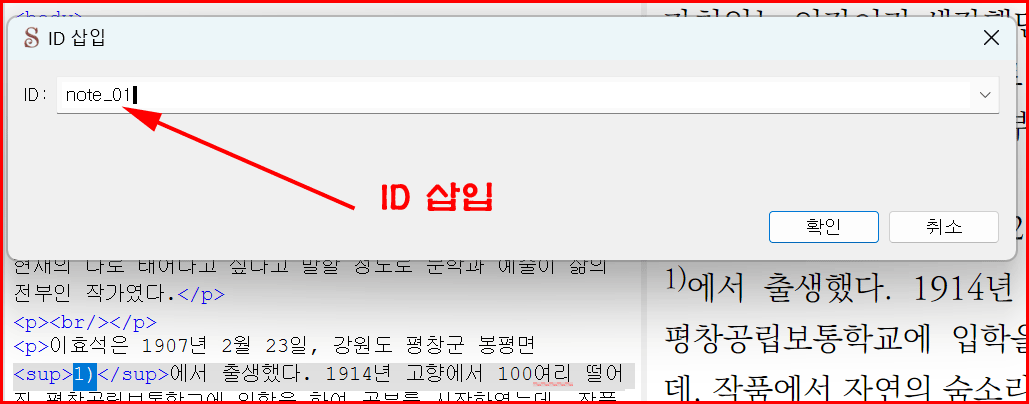Click the <p><br/></p> line in code view
Viewport: 1029px width, 404px height.
pos(85,322)
